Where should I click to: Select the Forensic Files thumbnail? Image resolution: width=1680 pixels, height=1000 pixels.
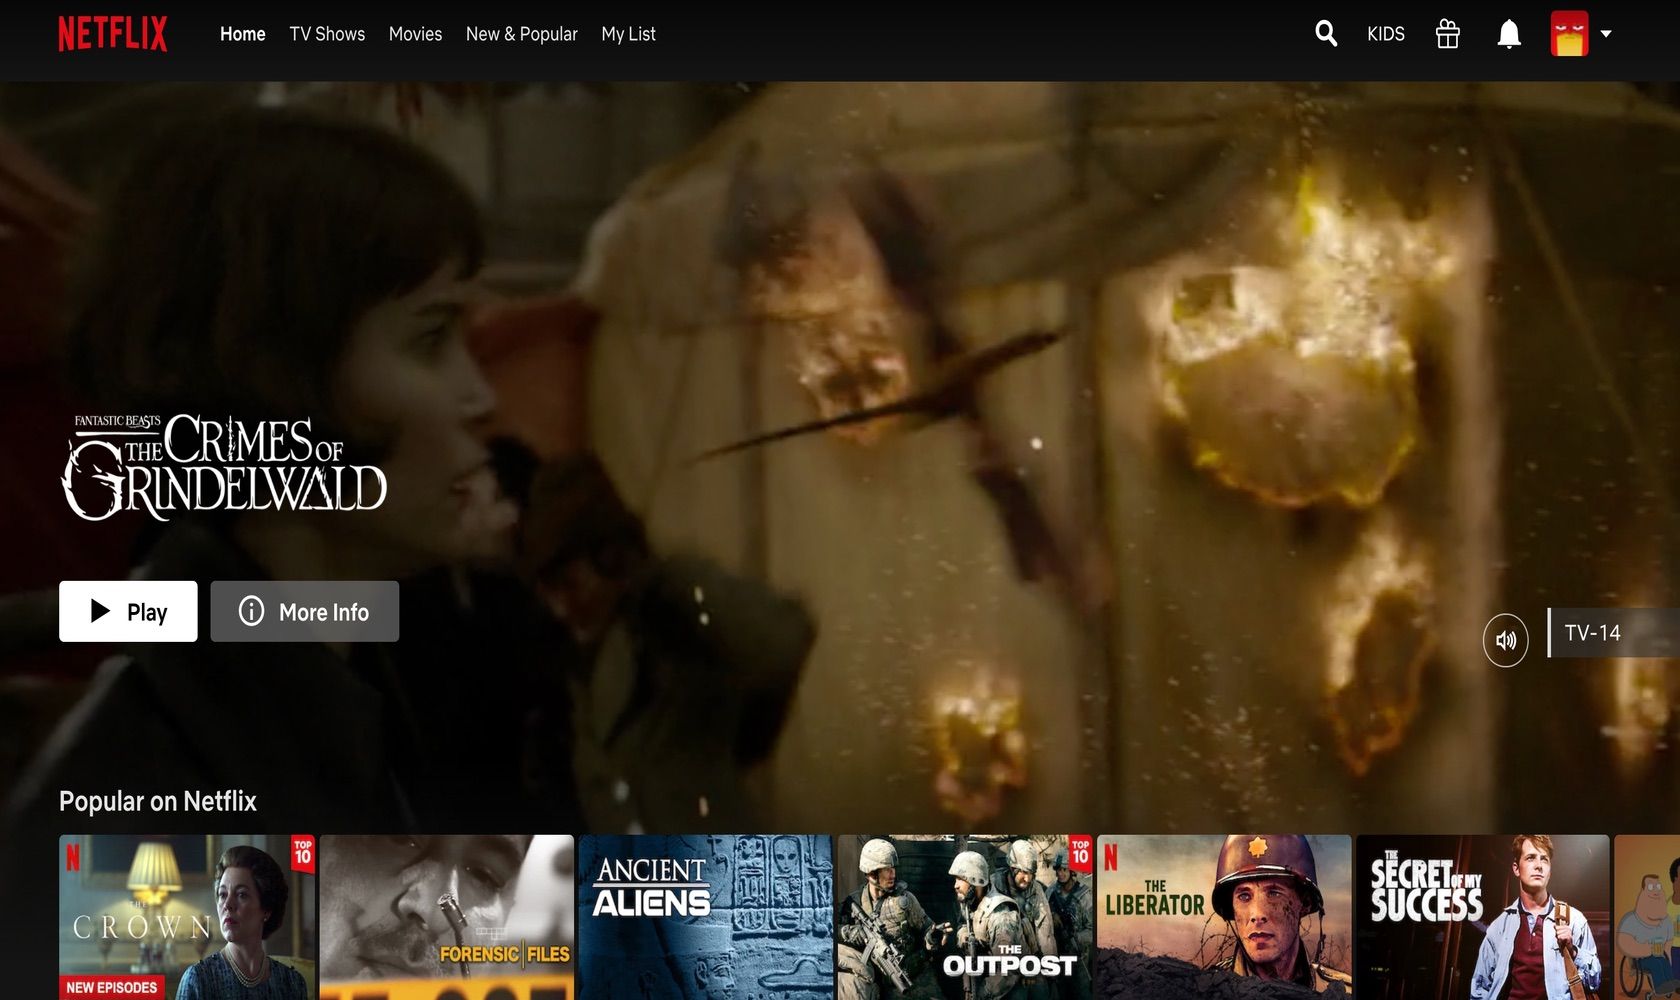point(446,917)
